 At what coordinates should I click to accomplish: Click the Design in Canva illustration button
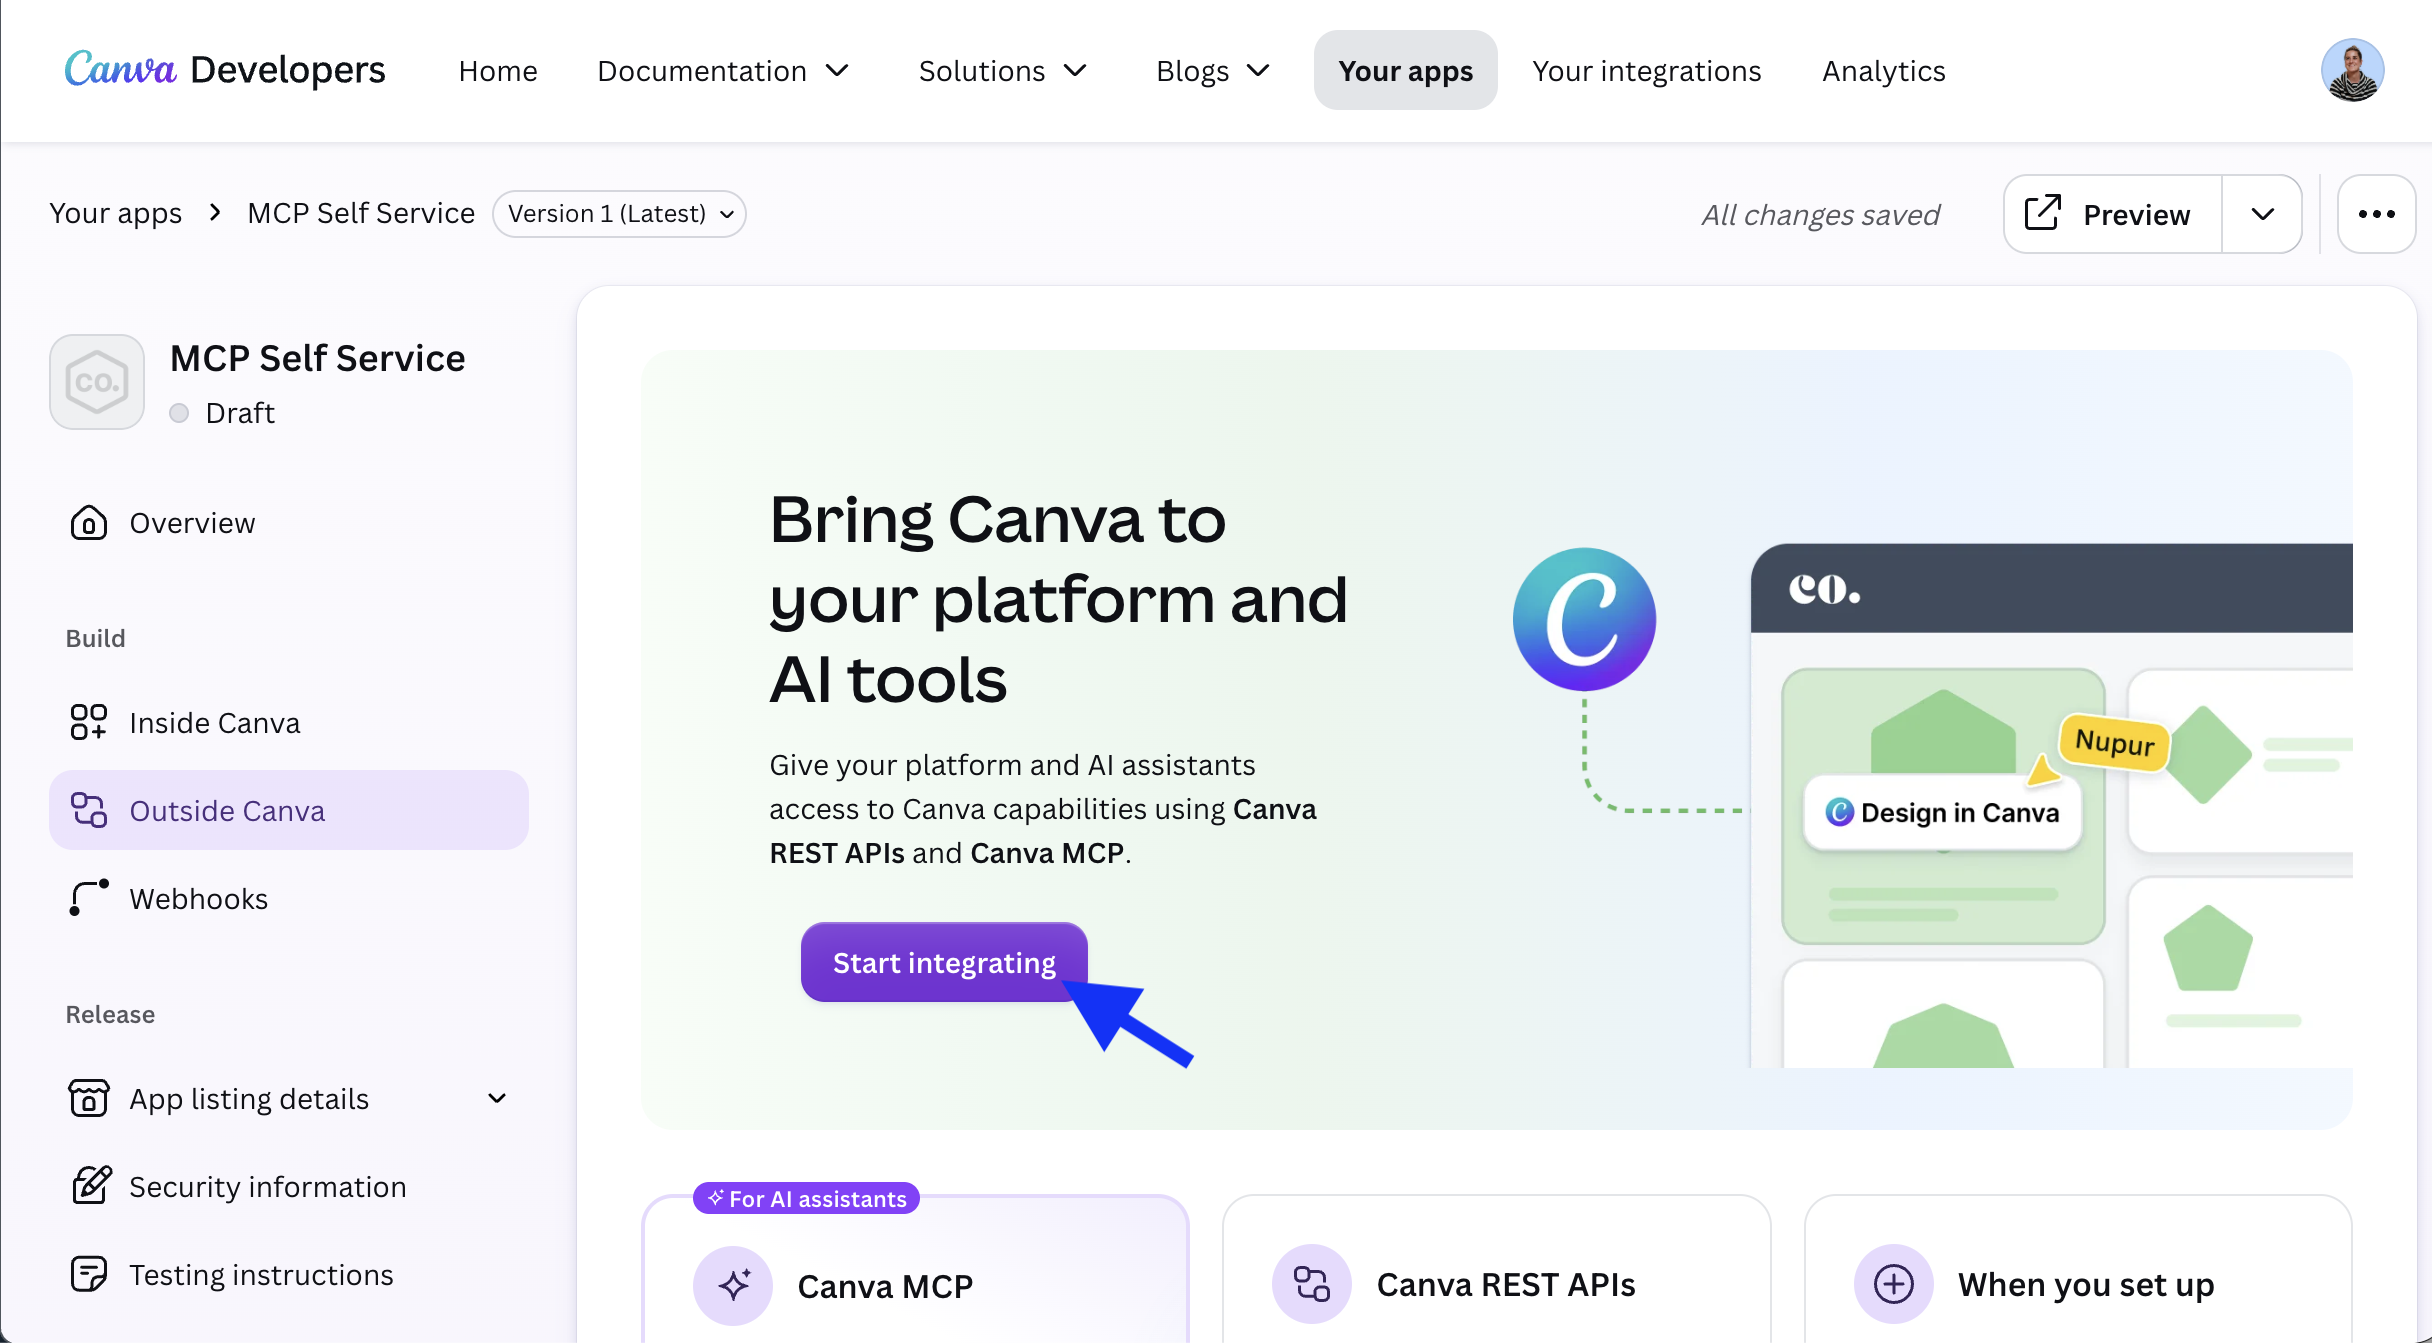click(x=1943, y=812)
